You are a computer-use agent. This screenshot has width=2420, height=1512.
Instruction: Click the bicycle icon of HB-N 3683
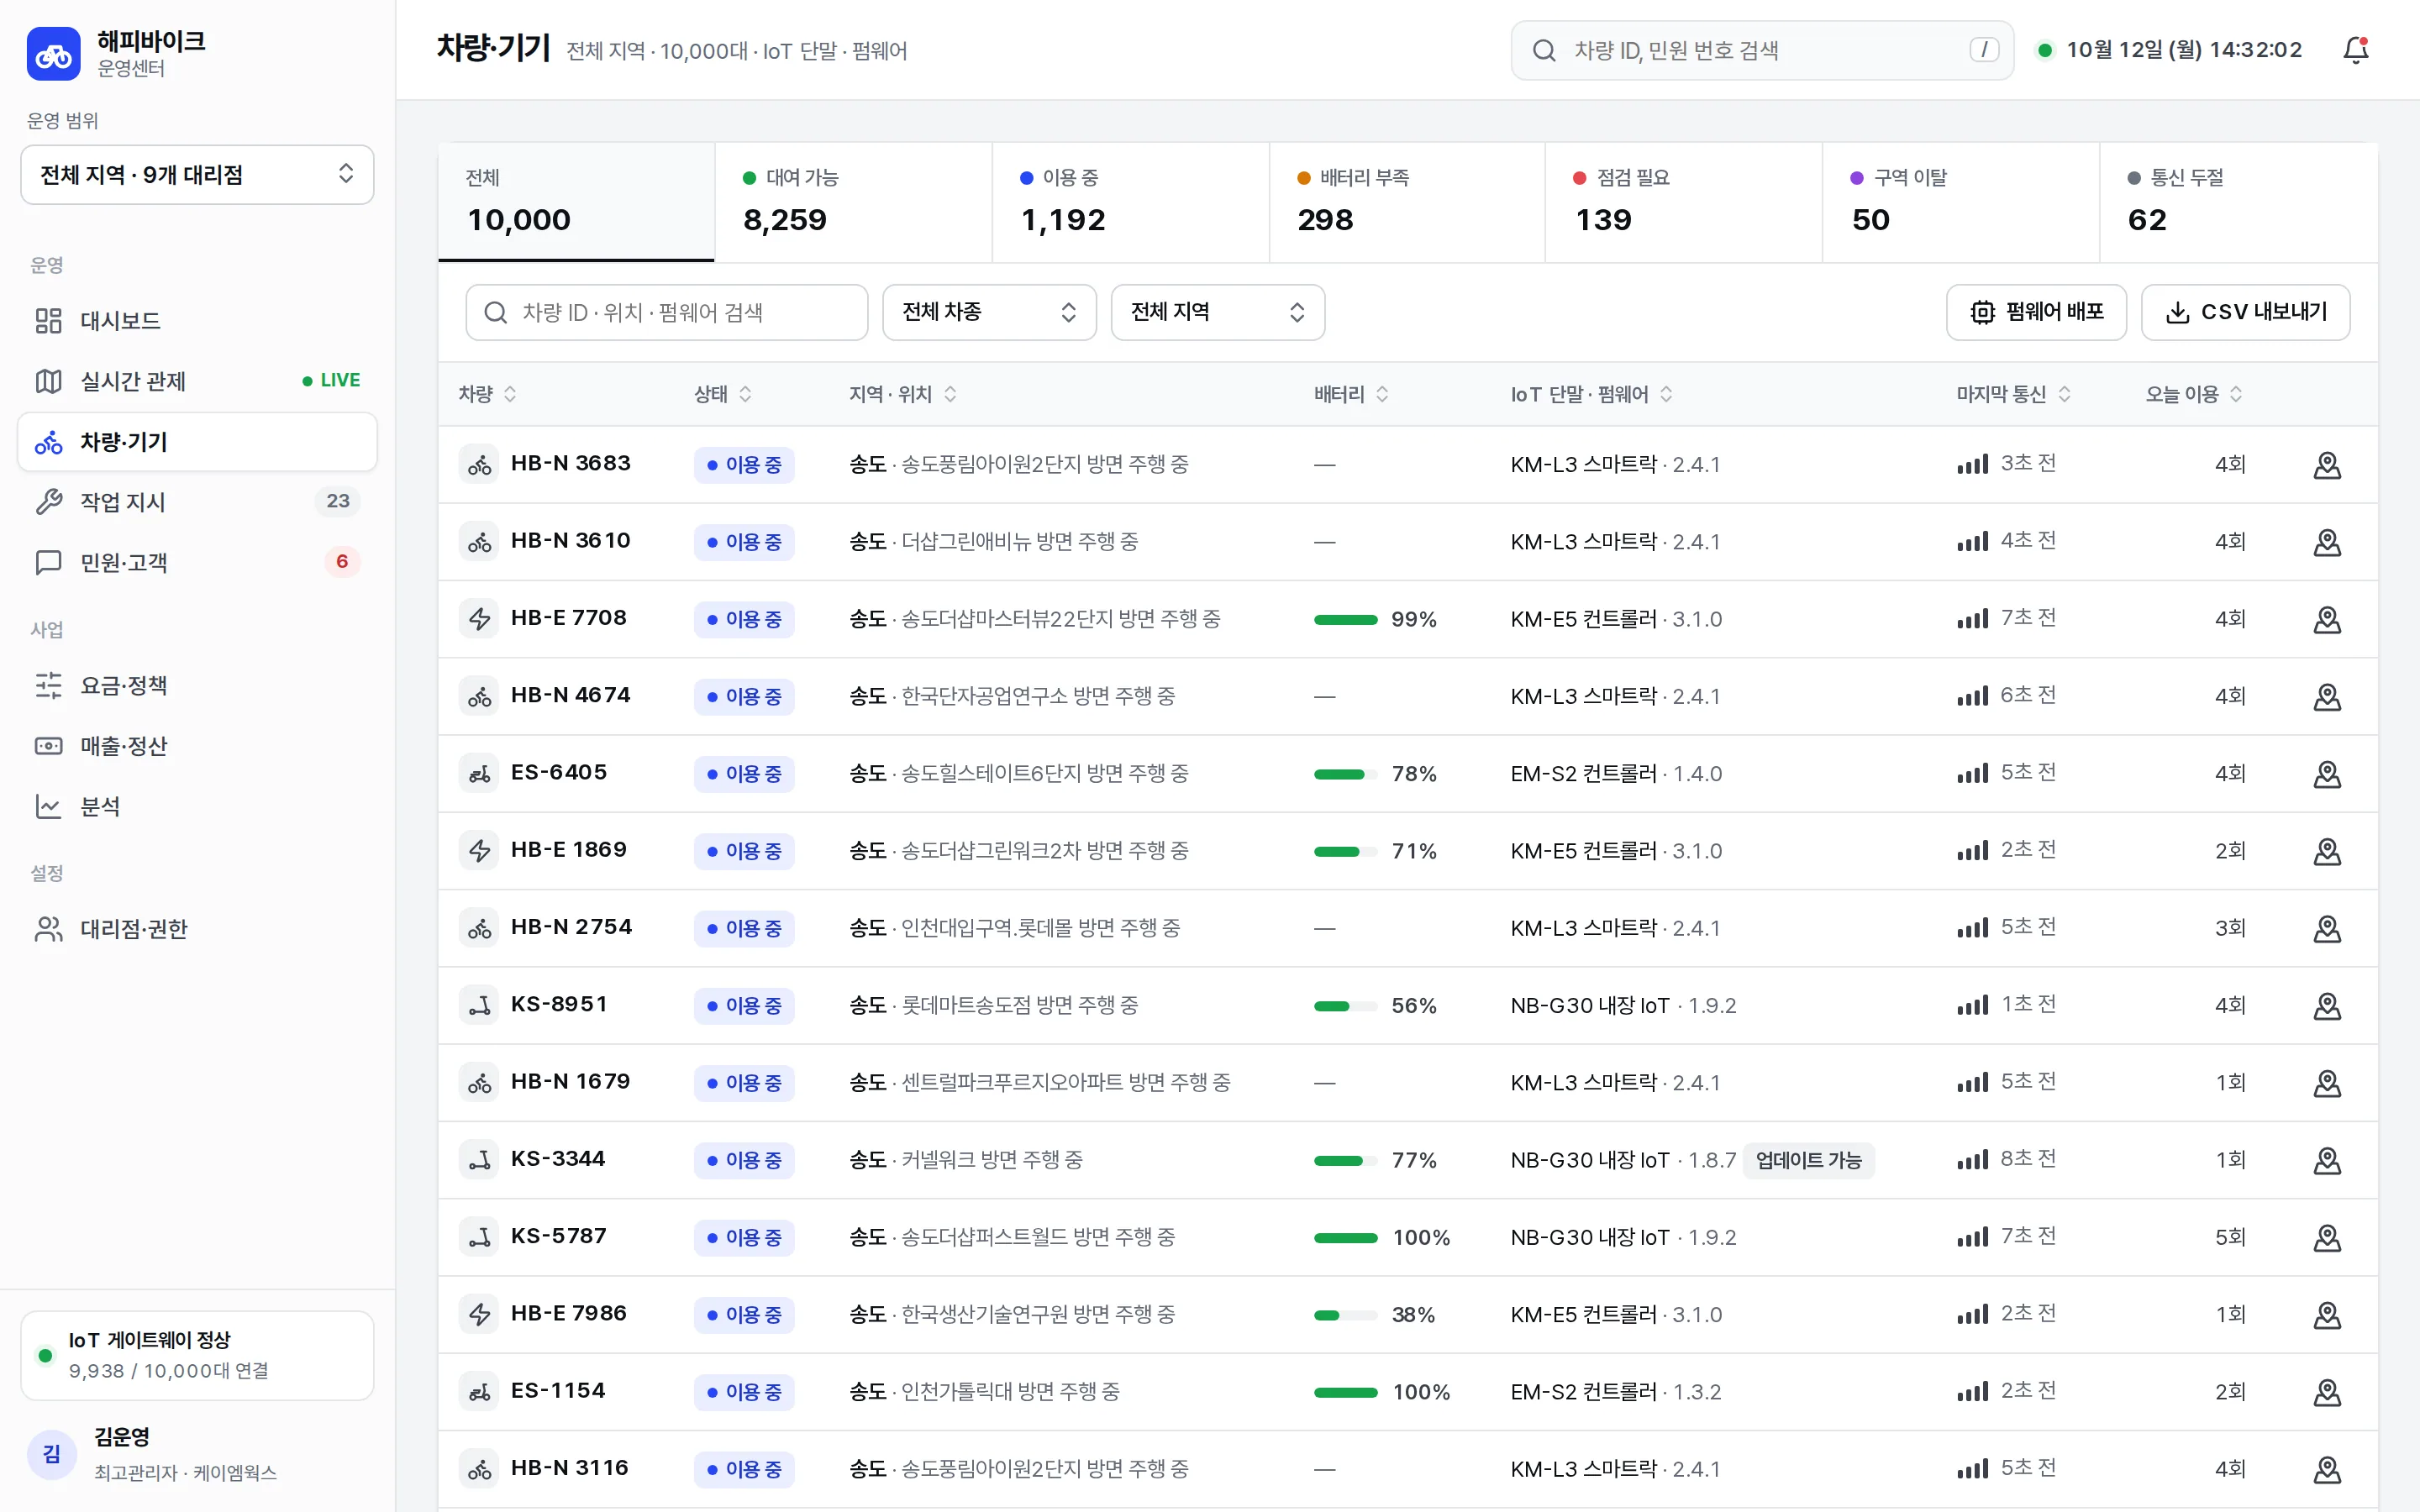click(x=480, y=465)
